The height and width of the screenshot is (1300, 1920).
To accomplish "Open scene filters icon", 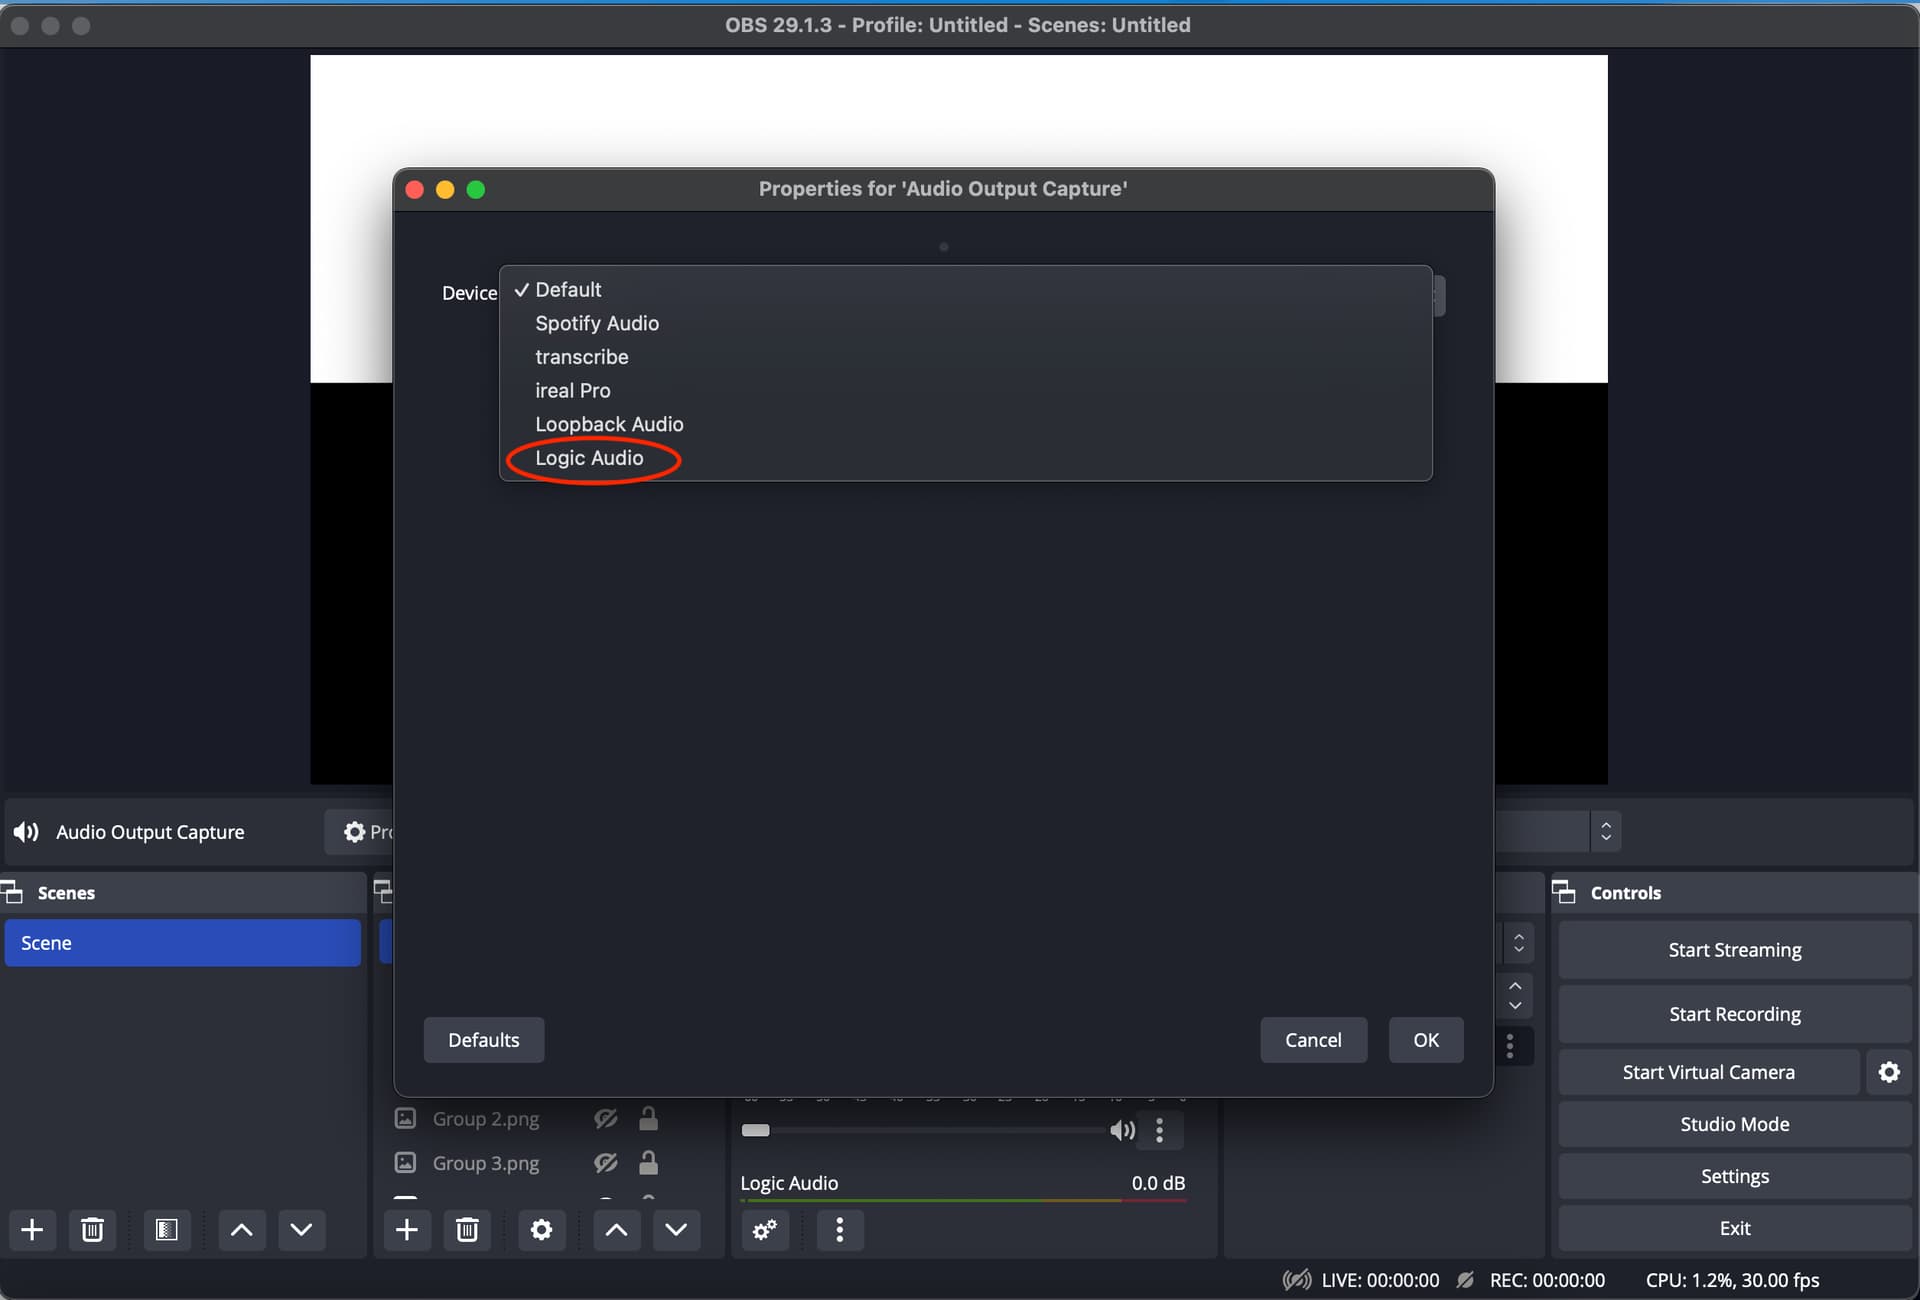I will click(166, 1229).
